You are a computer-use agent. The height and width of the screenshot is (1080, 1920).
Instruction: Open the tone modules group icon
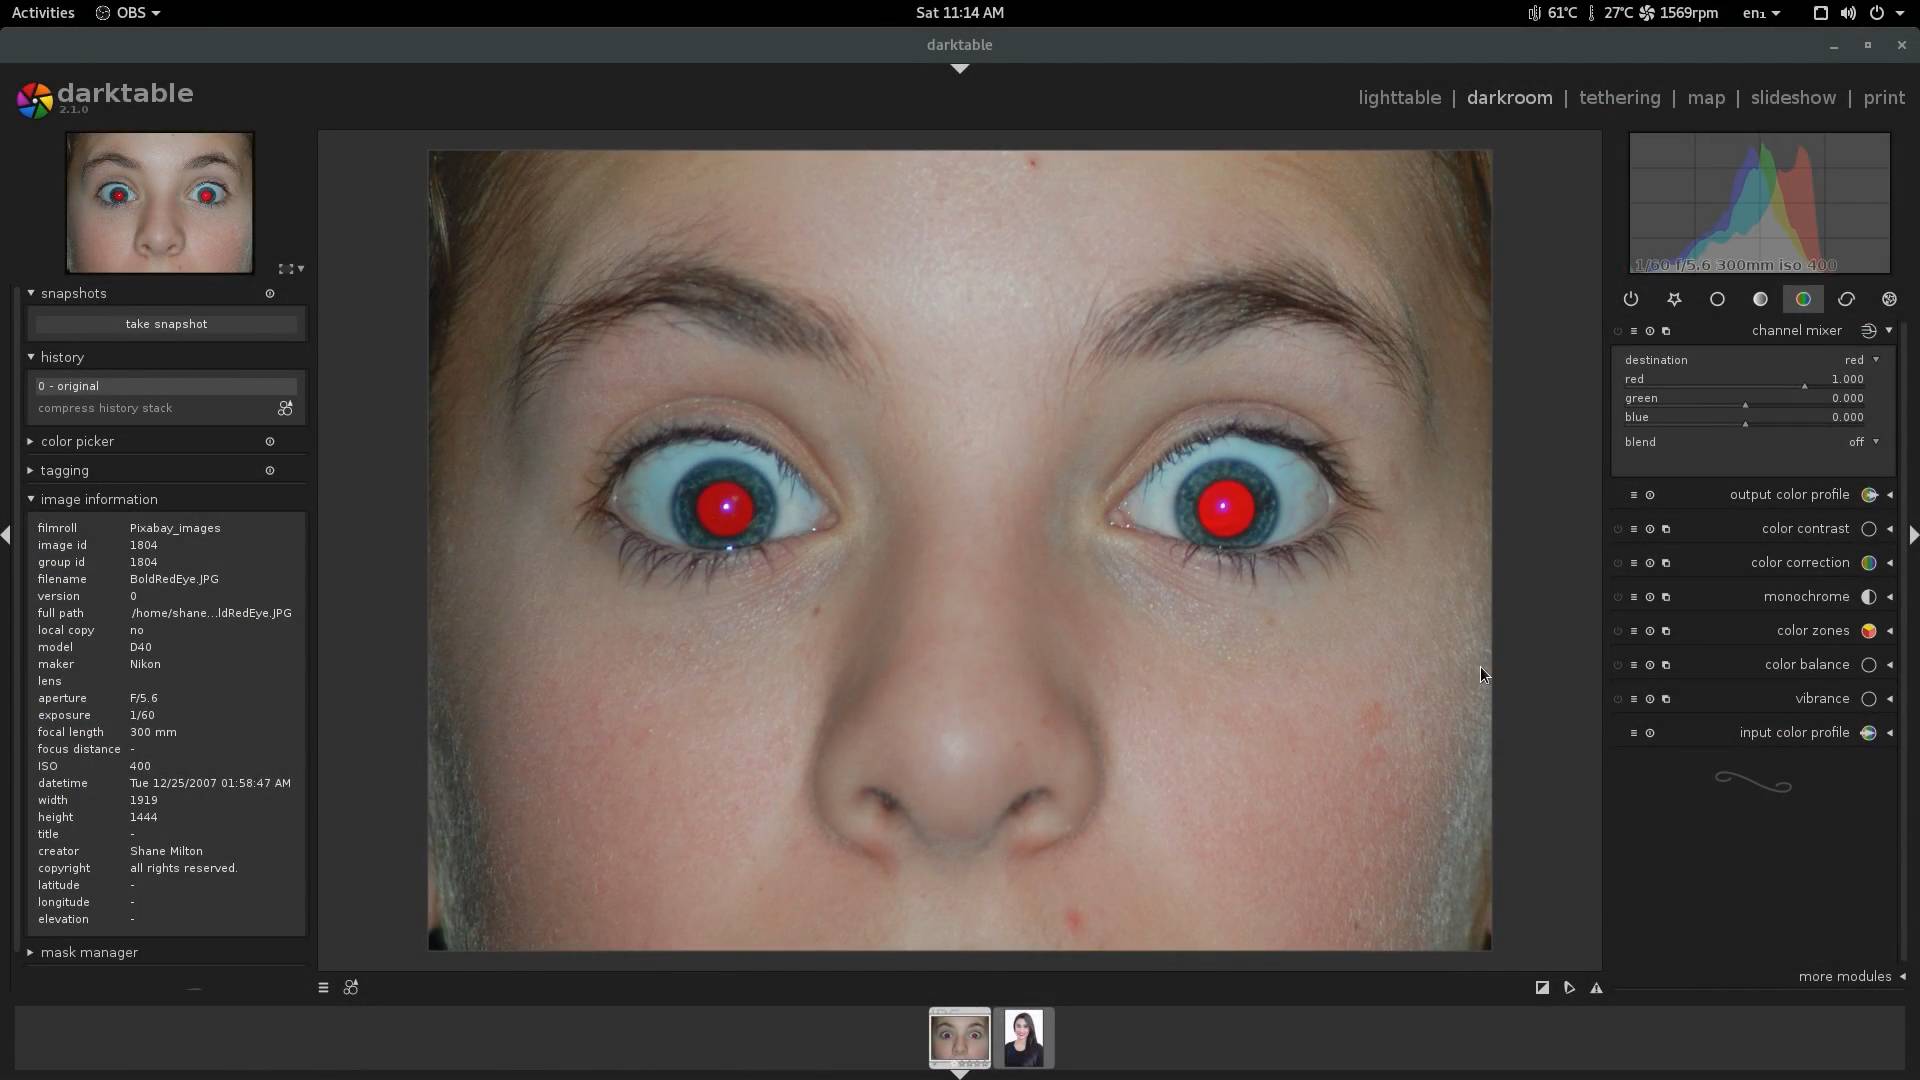1760,299
